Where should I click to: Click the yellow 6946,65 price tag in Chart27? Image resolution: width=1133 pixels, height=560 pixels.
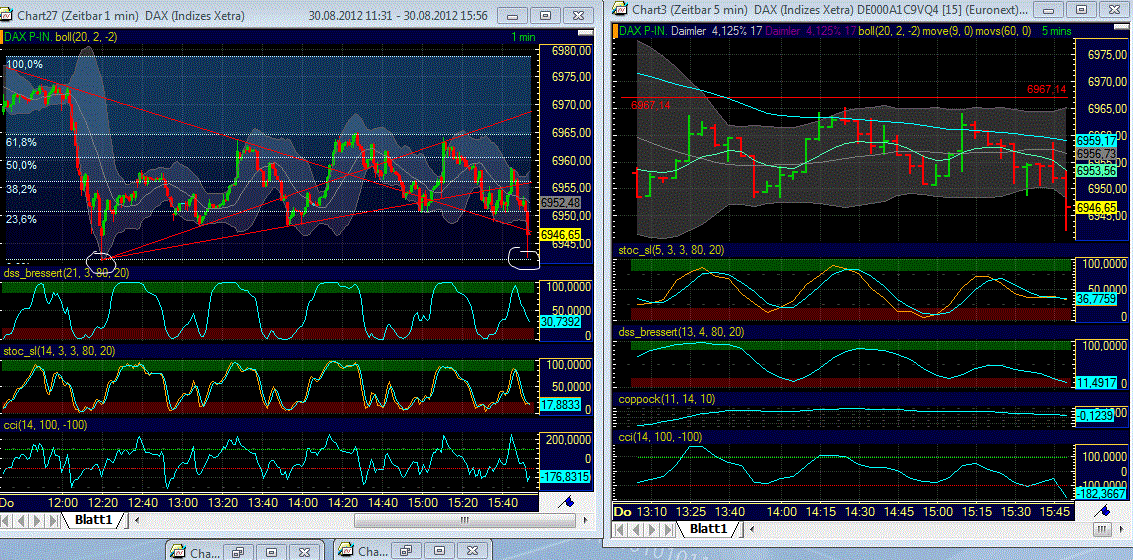coord(560,234)
